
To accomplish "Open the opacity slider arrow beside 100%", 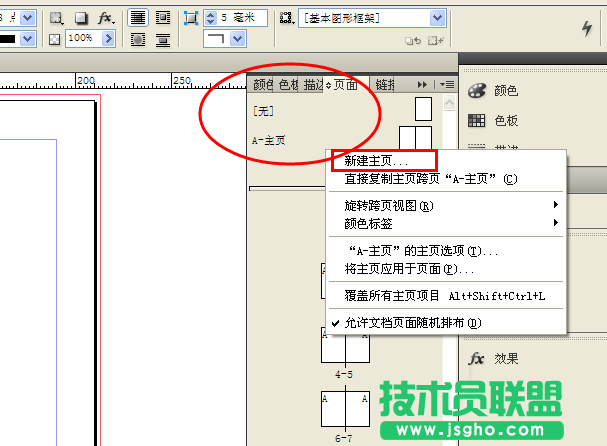I will (109, 38).
